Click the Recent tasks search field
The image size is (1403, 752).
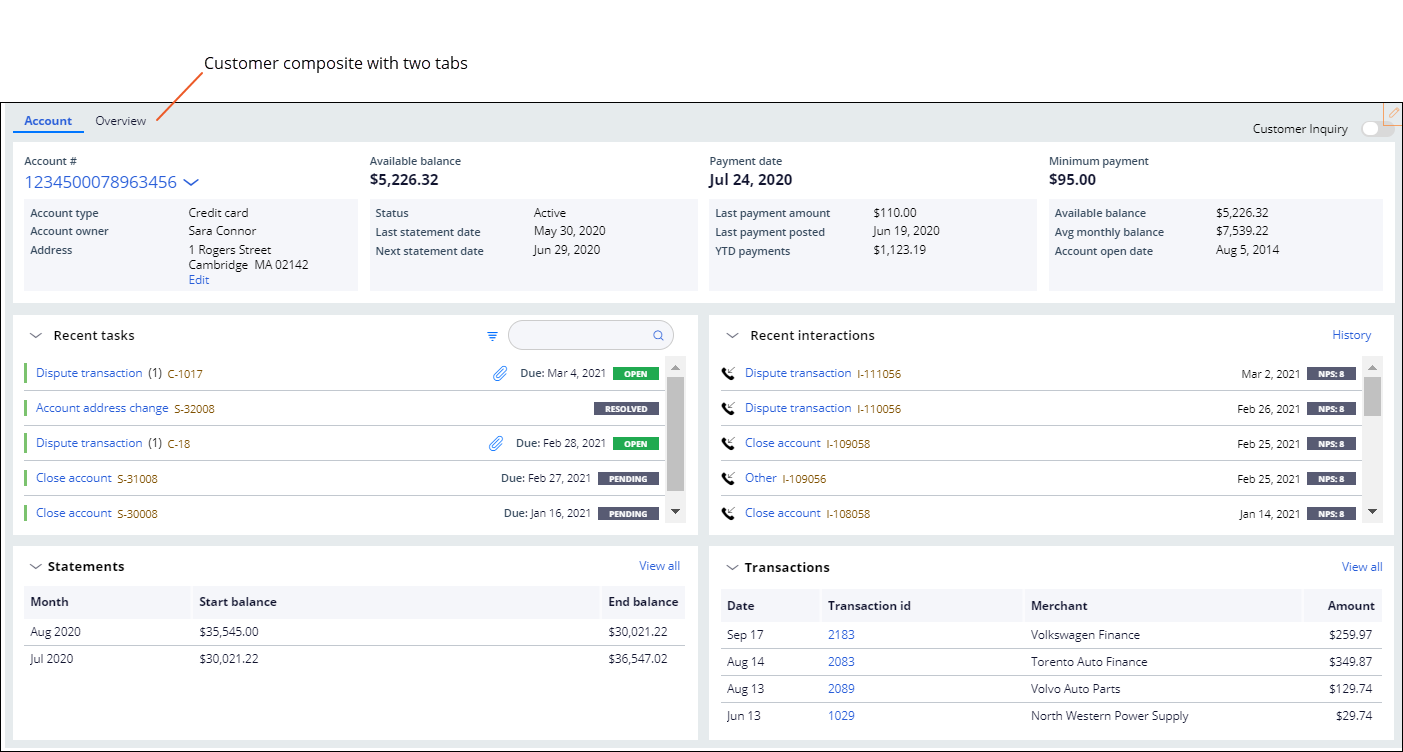coord(580,336)
